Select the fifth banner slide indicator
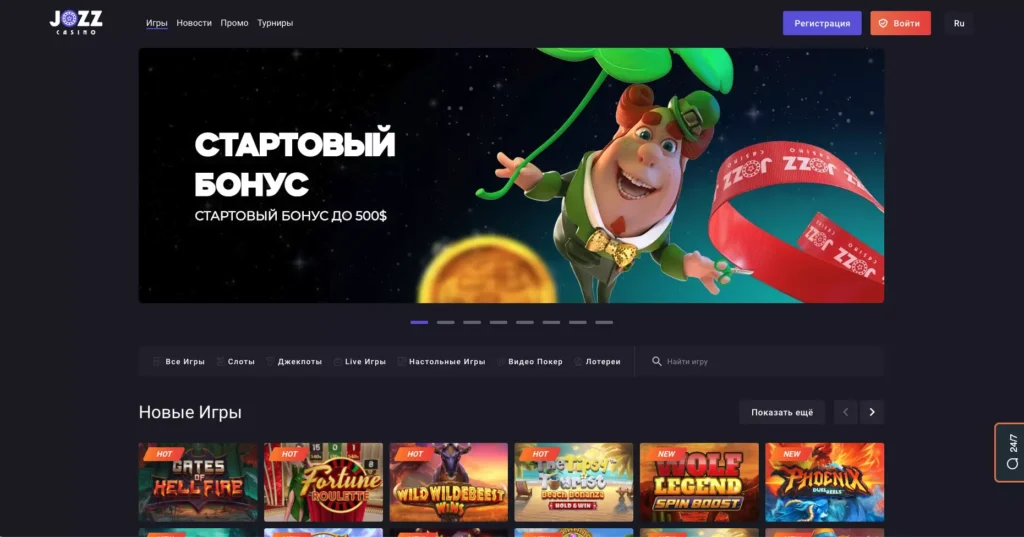This screenshot has width=1024, height=537. (525, 322)
